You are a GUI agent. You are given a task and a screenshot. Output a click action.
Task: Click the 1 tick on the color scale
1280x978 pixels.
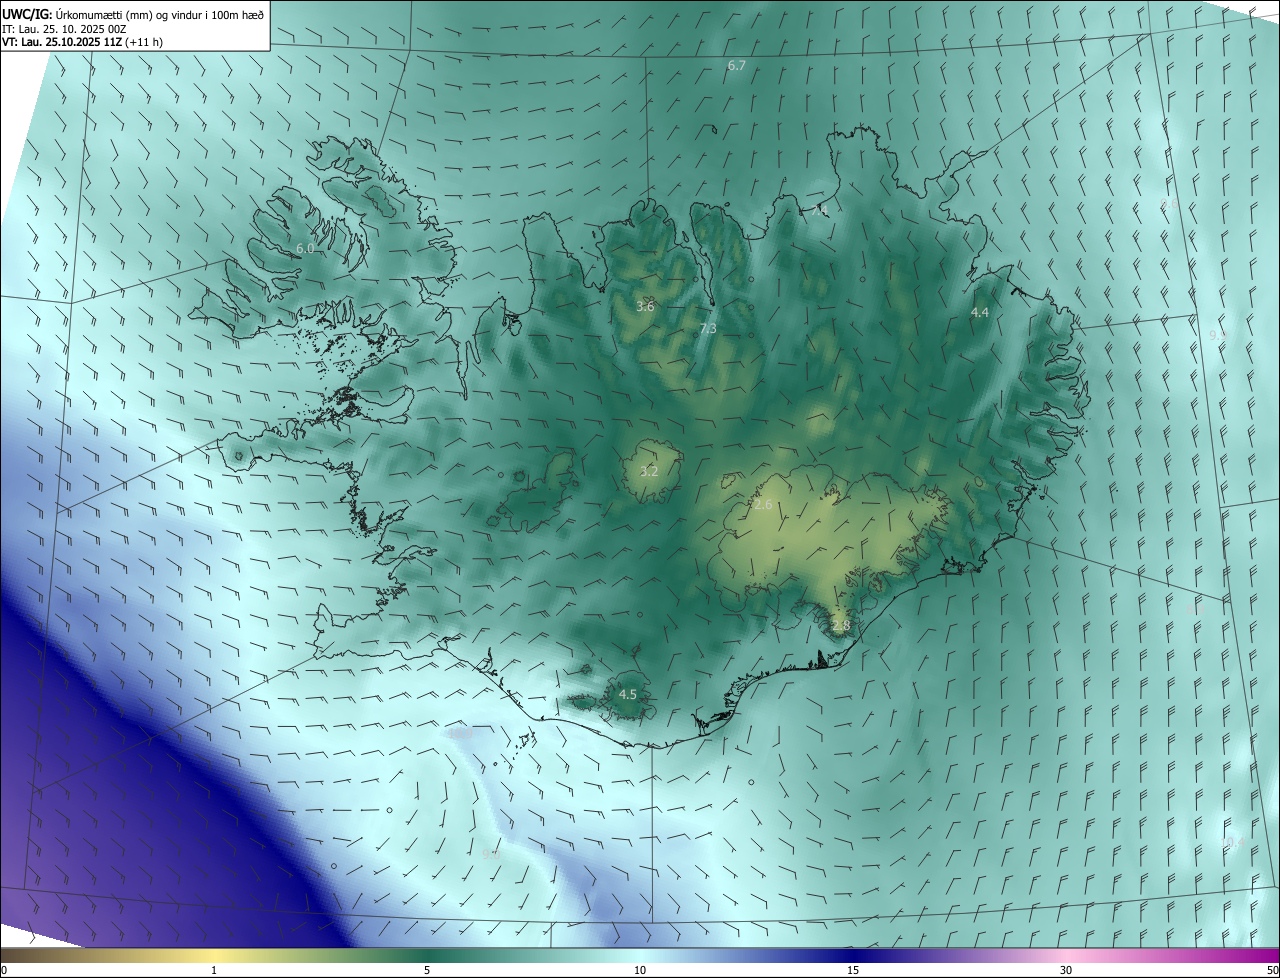[x=214, y=970]
